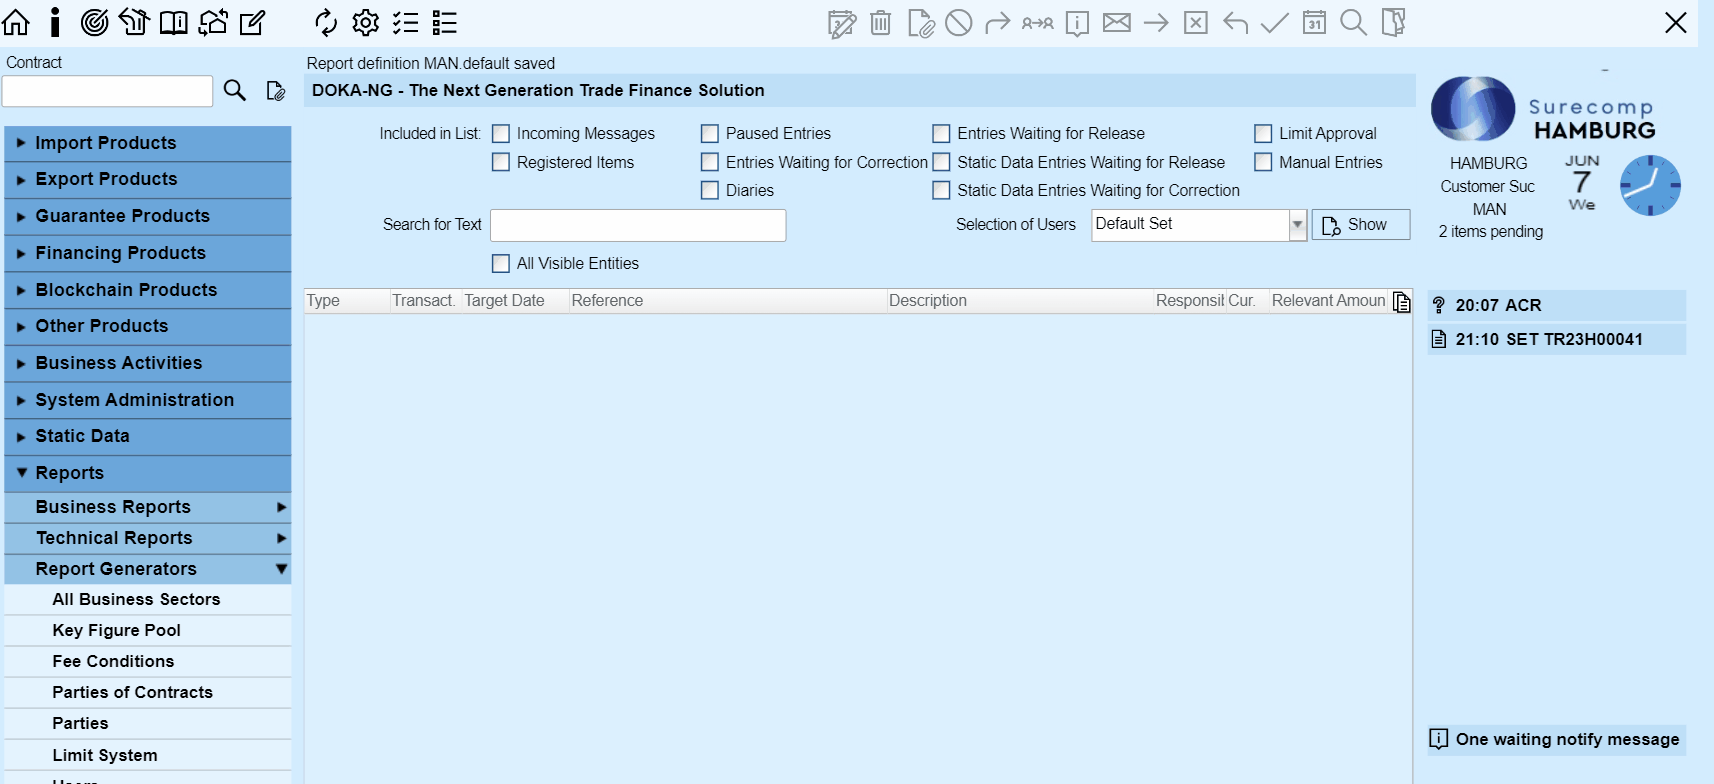Click One waiting notify message
Screen dimensions: 1714x784
click(x=1556, y=739)
